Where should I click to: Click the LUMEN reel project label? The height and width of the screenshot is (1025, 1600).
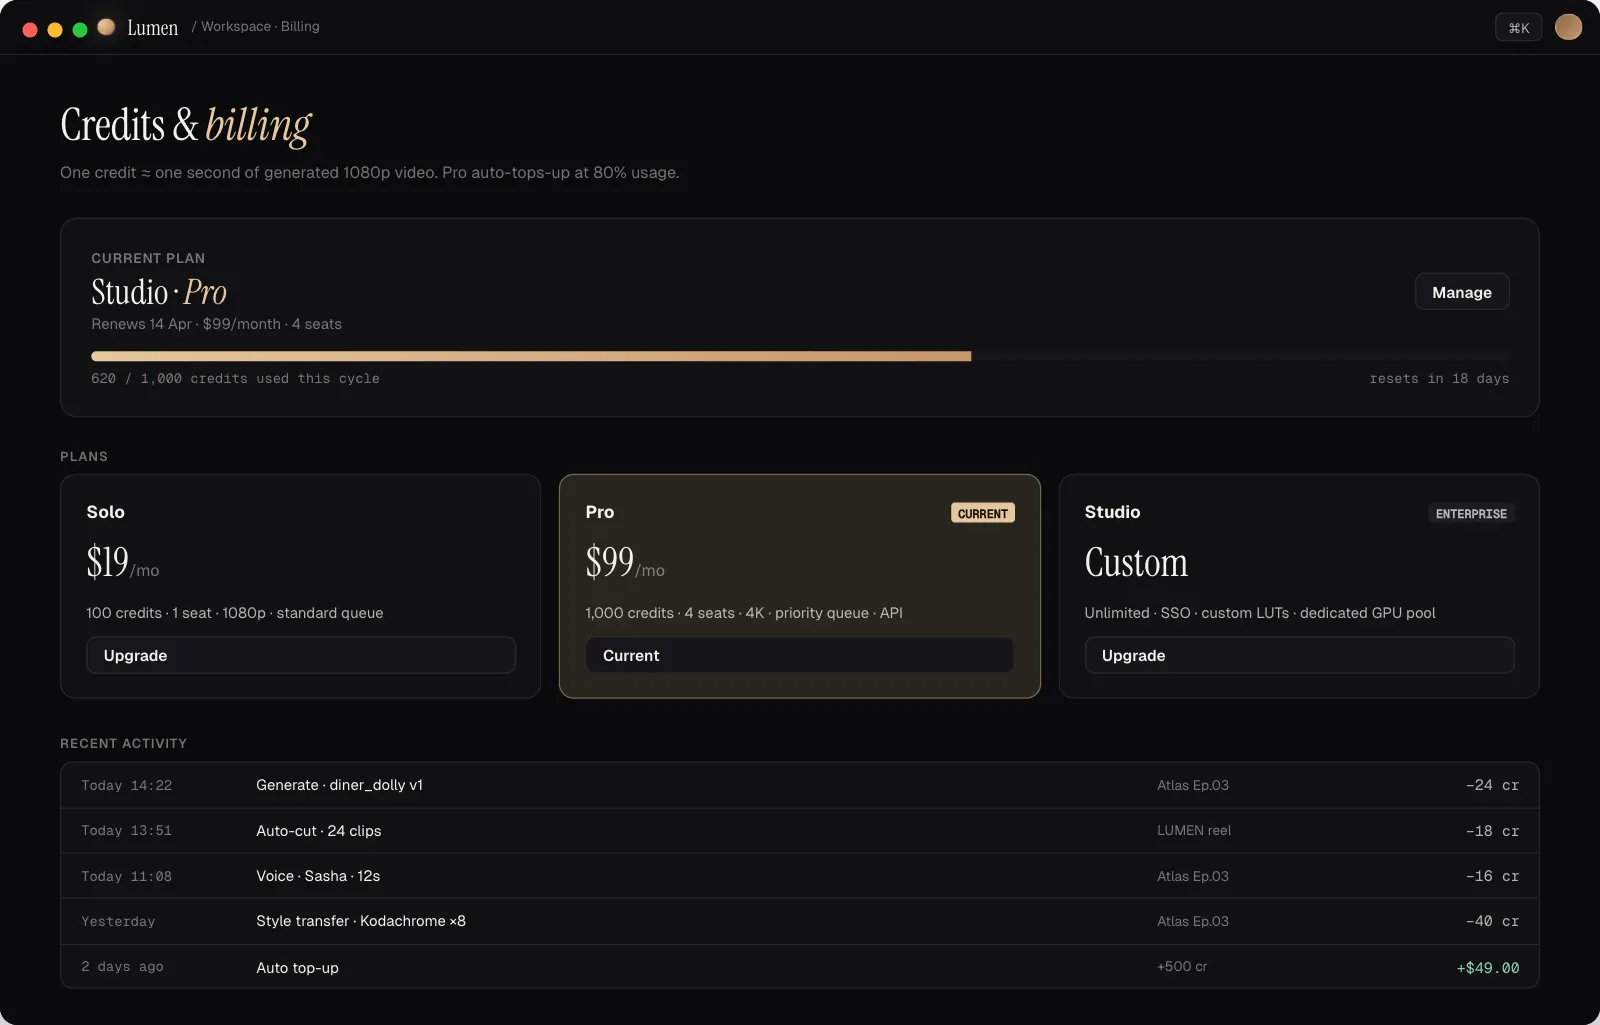pyautogui.click(x=1194, y=831)
